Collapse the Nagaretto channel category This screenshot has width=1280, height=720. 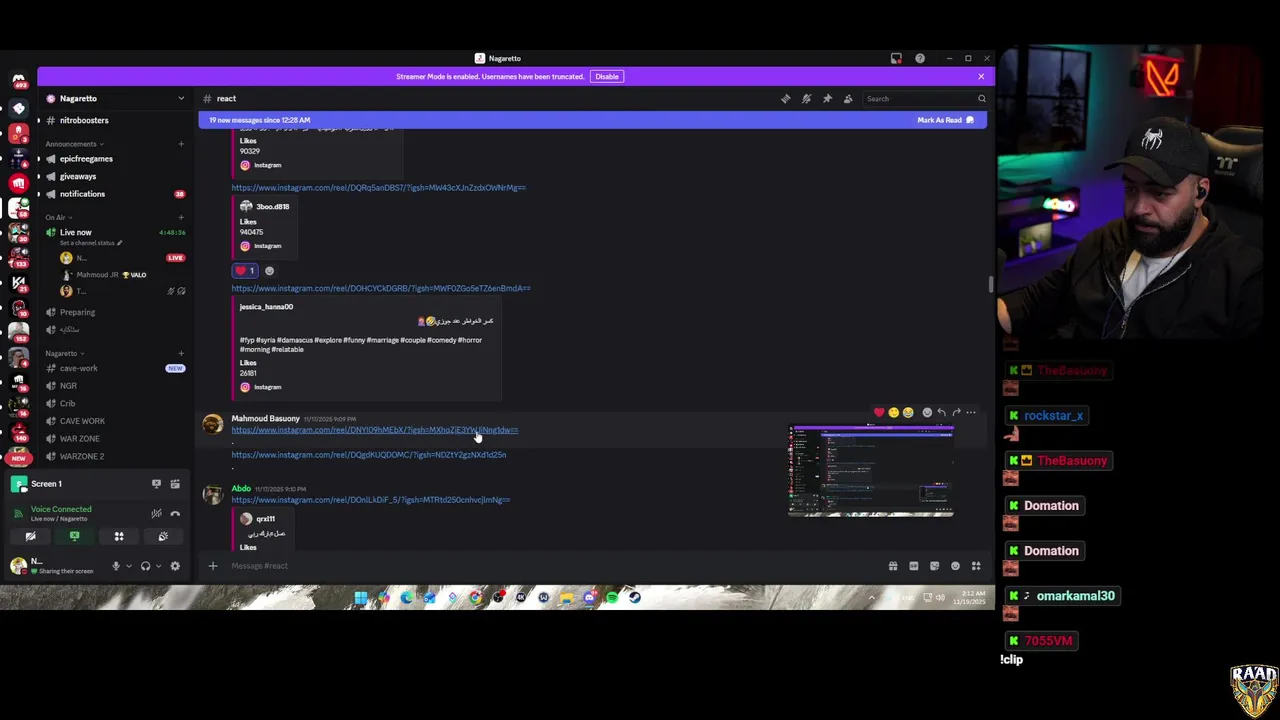65,354
